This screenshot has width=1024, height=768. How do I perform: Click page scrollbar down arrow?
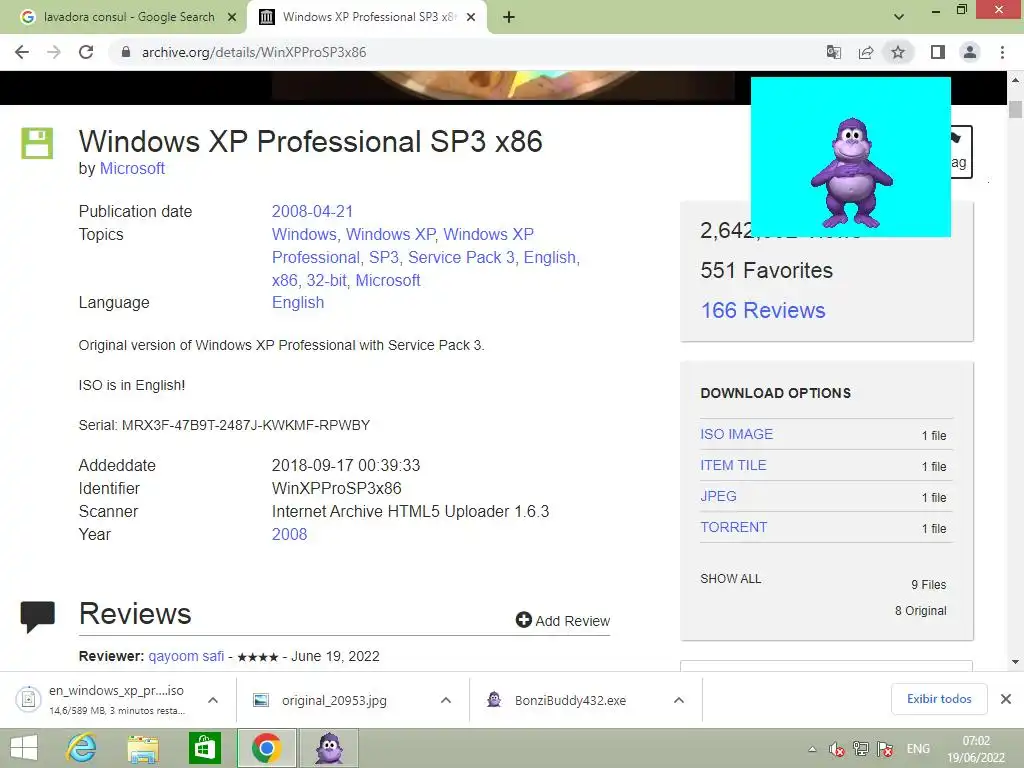click(1015, 662)
